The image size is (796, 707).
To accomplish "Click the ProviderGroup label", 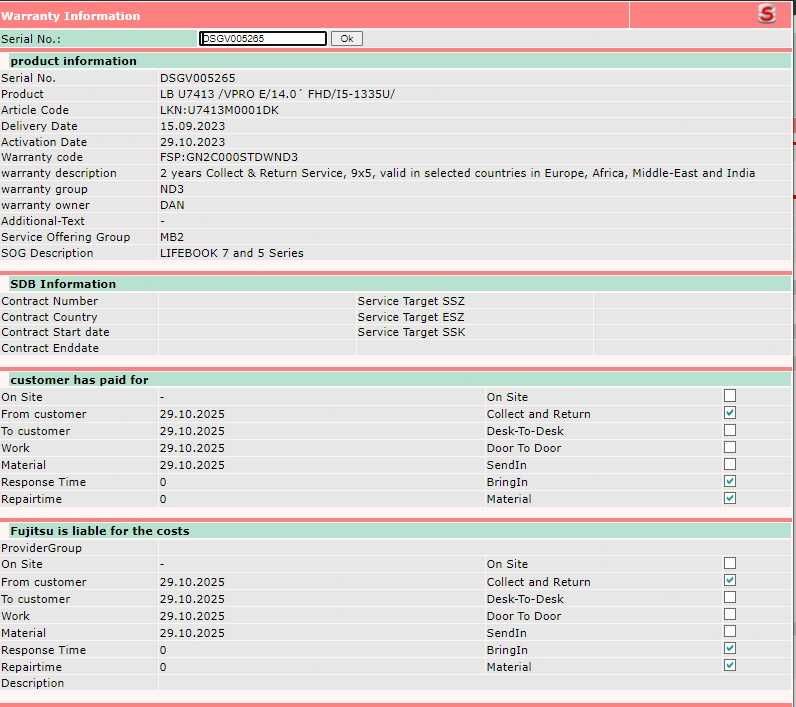I will [41, 548].
